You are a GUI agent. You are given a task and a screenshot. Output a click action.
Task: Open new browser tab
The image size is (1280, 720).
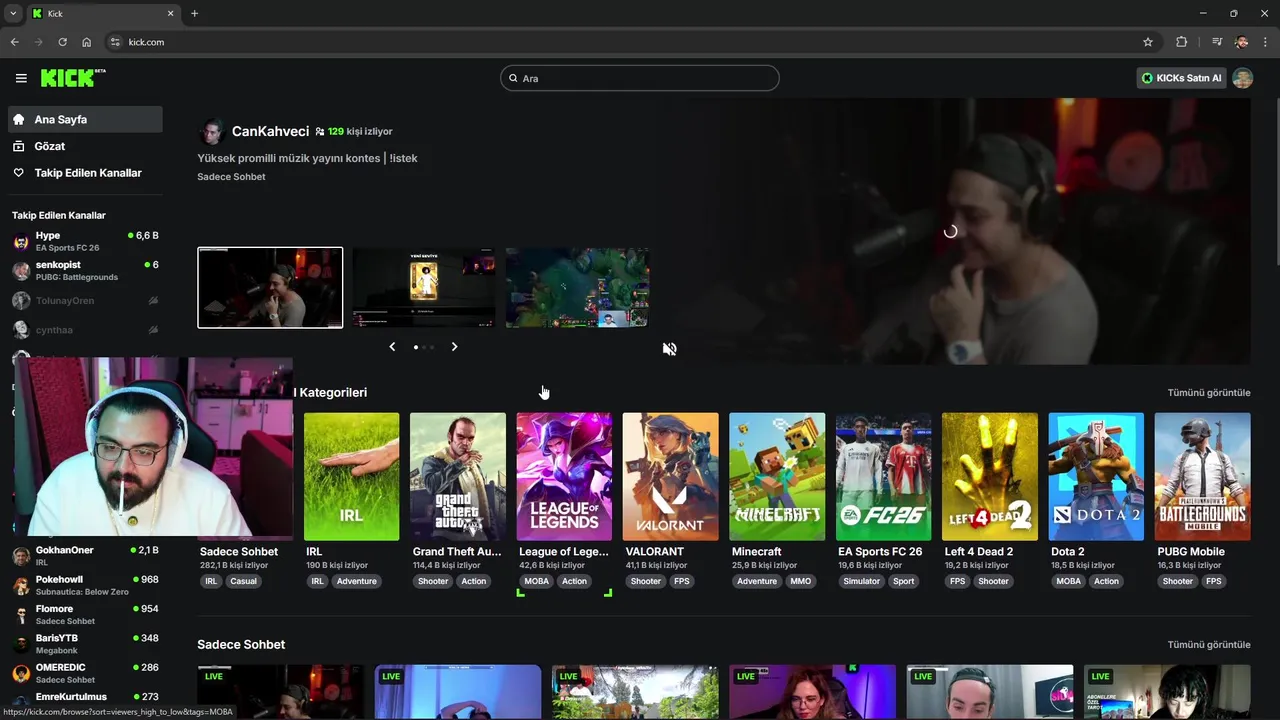(x=194, y=13)
